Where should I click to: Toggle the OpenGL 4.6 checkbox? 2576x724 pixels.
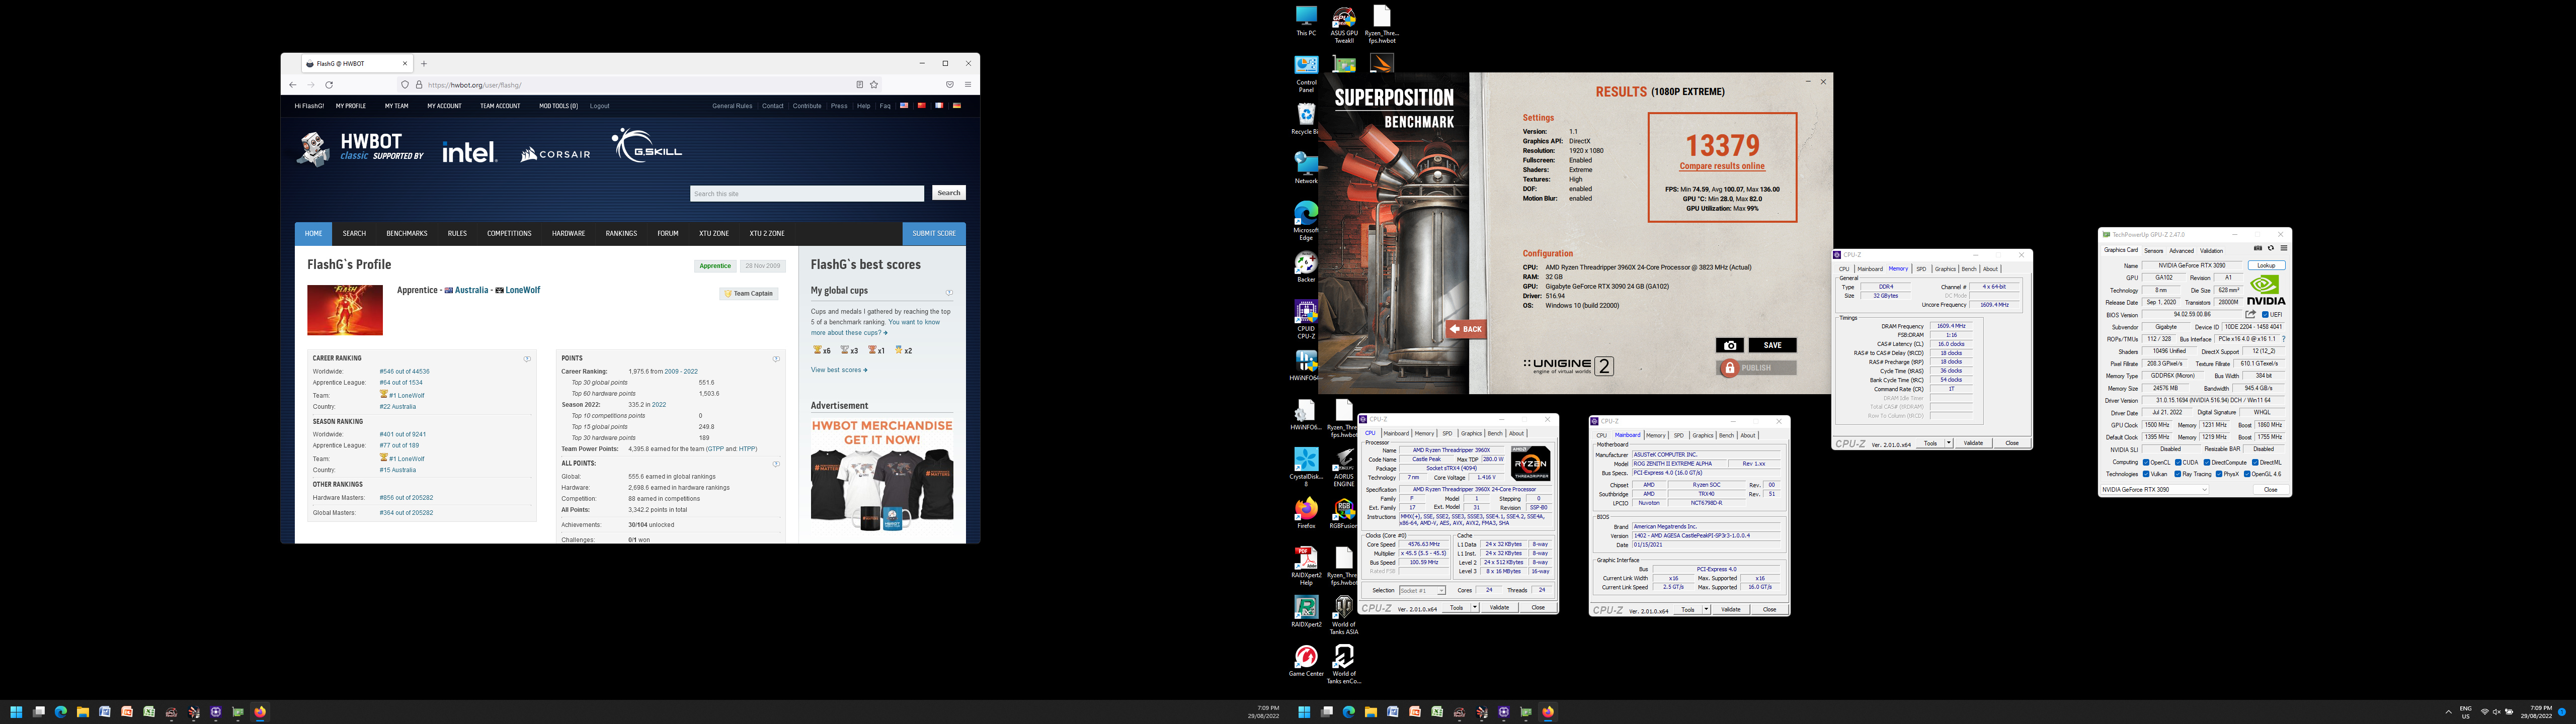(x=2246, y=474)
